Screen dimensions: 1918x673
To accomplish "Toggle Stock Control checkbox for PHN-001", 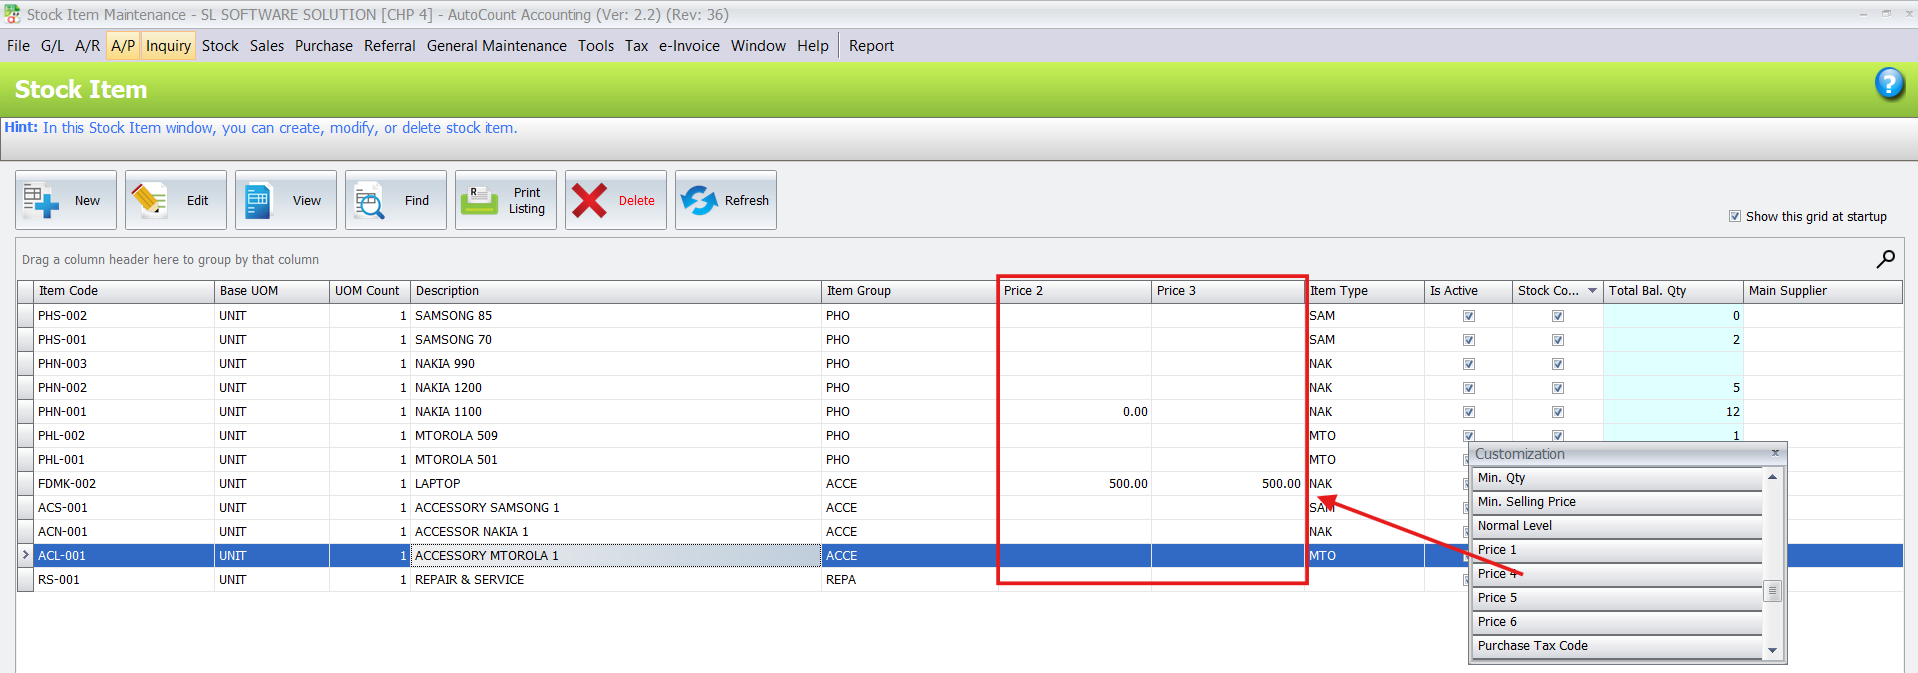I will [x=1557, y=412].
